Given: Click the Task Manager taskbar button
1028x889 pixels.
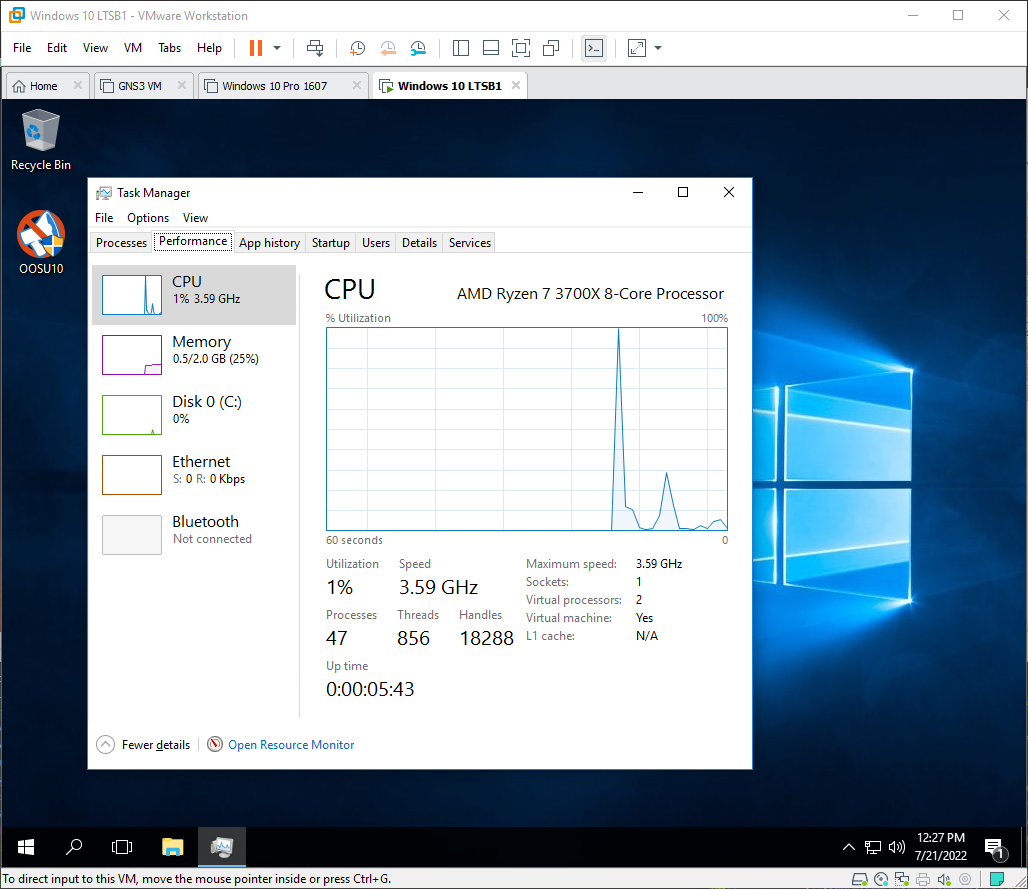Looking at the screenshot, I should 222,847.
